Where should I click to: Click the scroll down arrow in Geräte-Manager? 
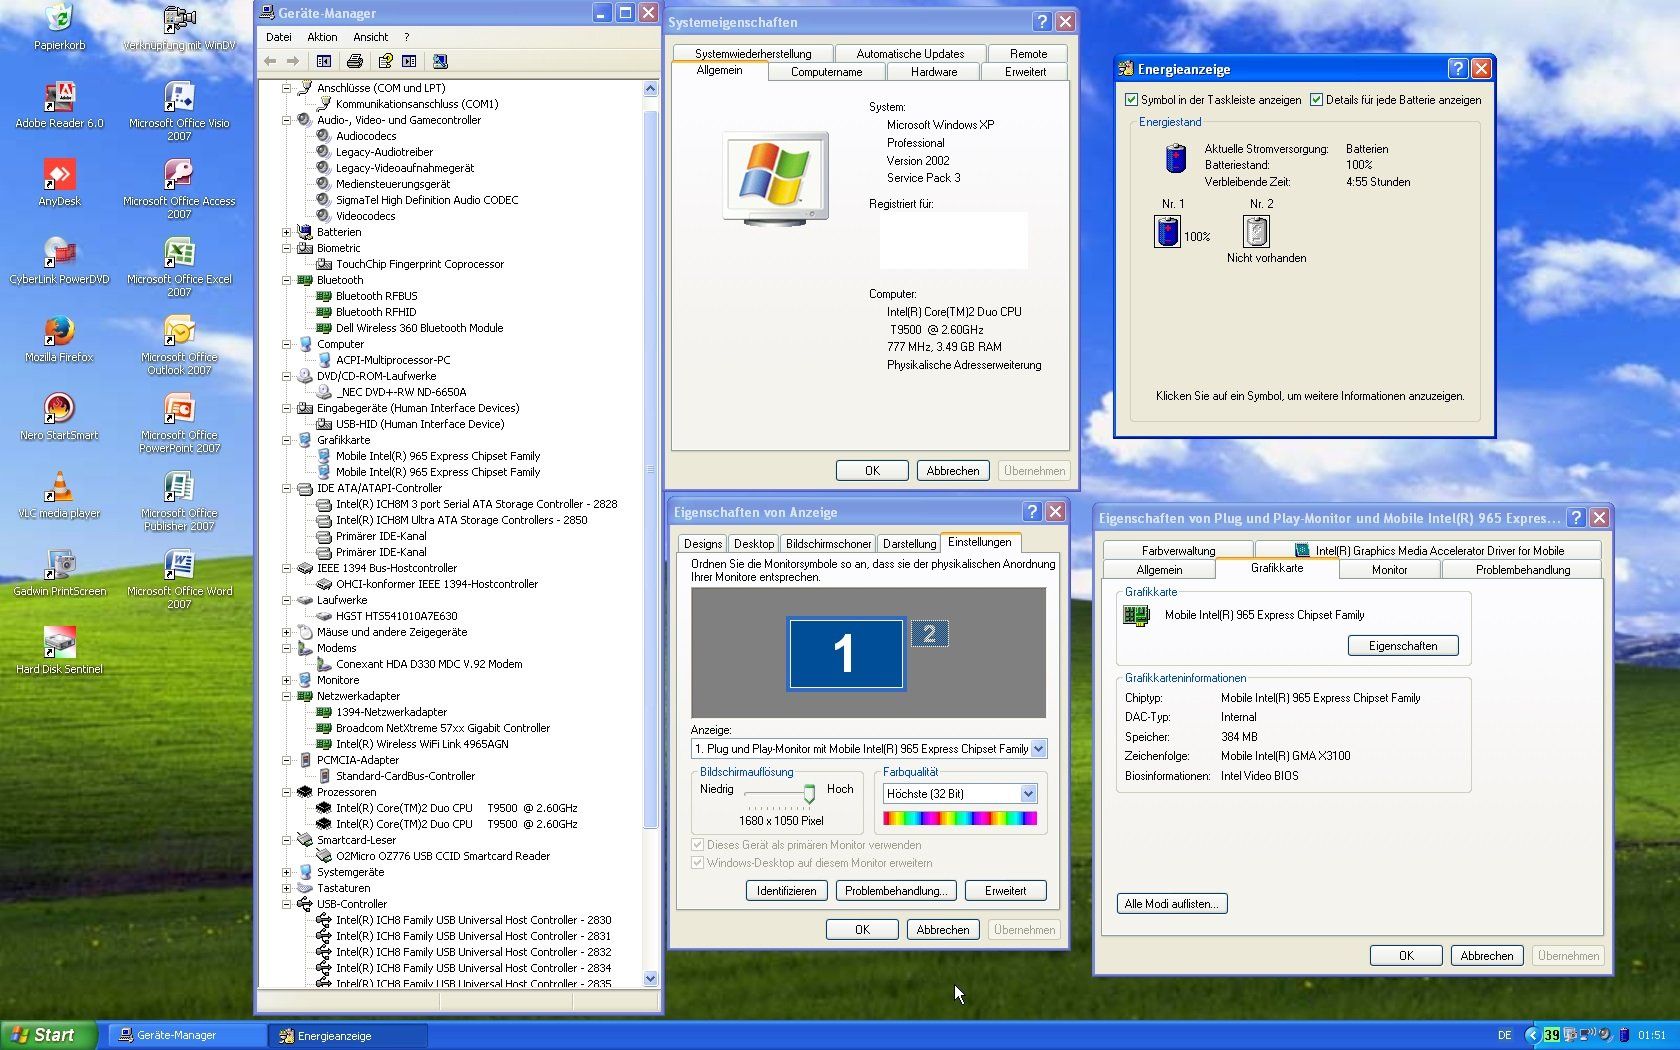point(650,979)
